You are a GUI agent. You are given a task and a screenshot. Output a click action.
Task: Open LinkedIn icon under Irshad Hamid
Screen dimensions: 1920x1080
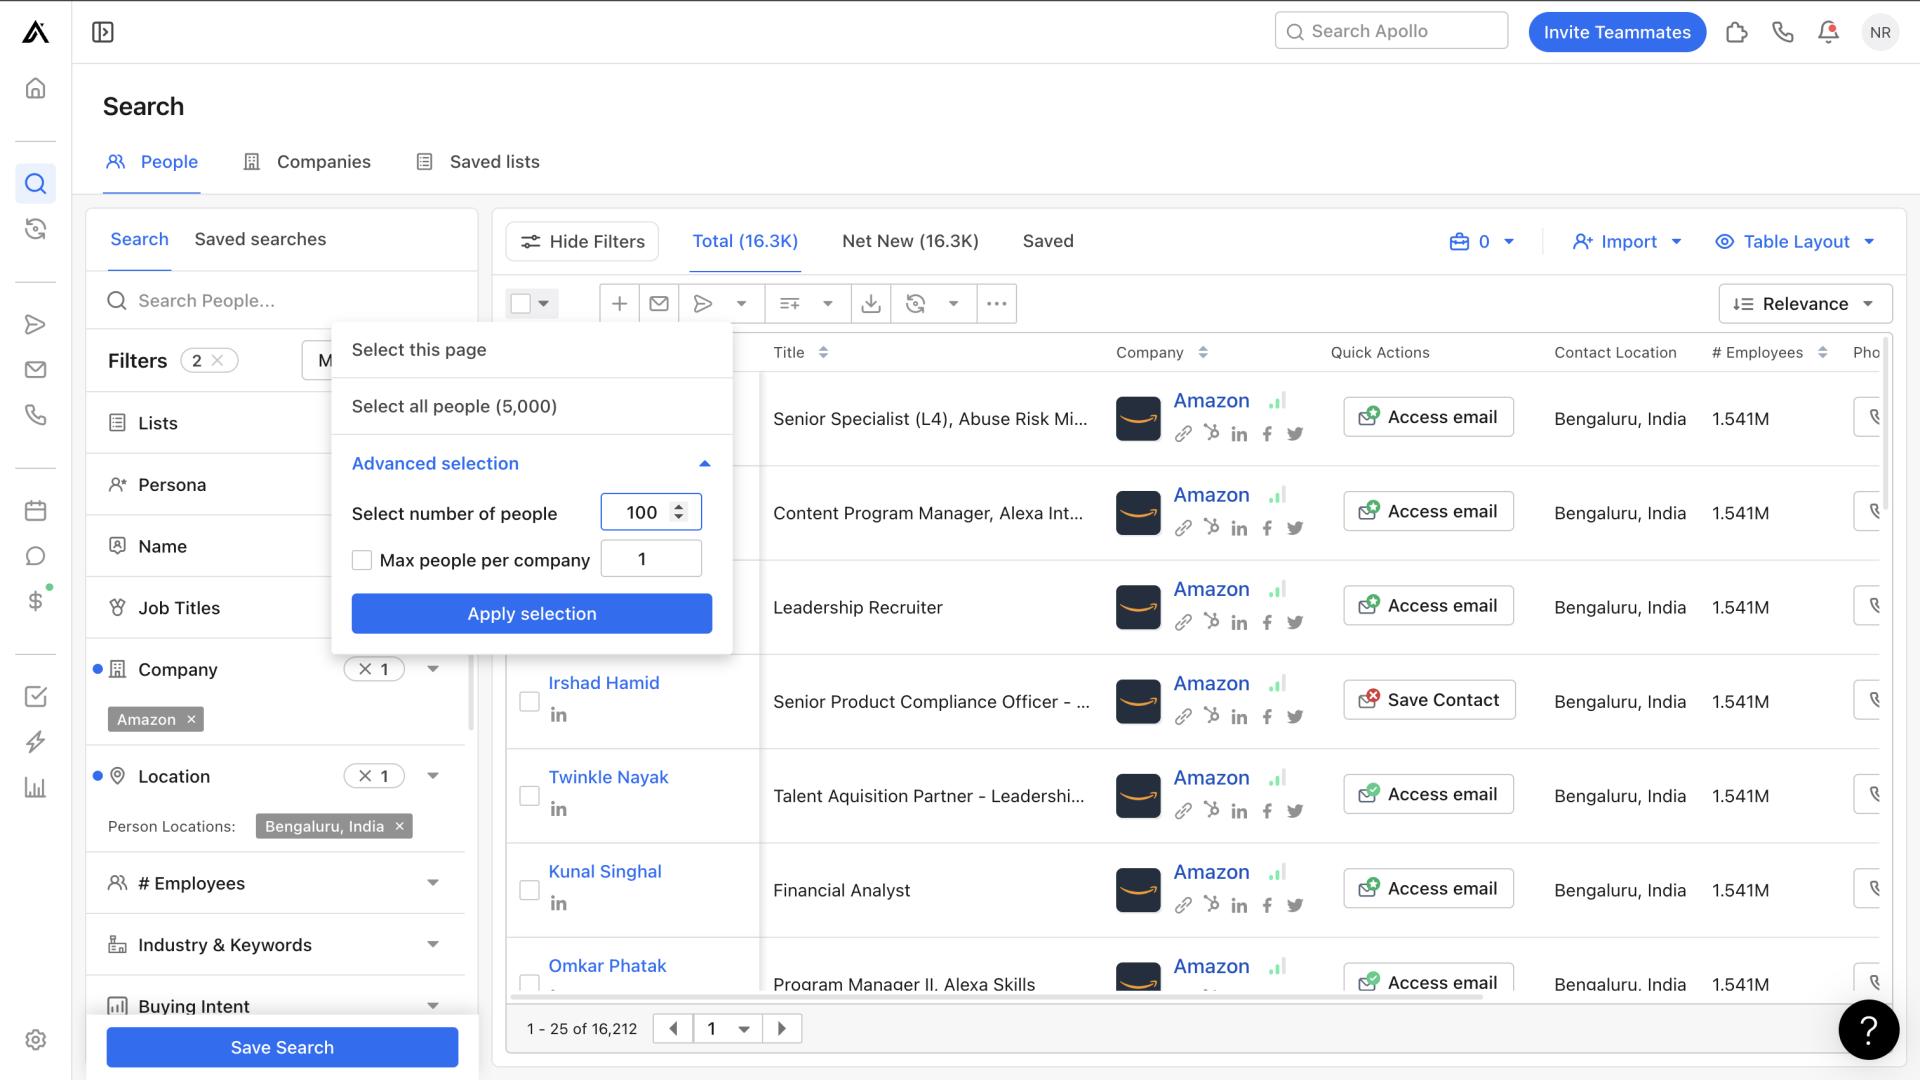(558, 715)
